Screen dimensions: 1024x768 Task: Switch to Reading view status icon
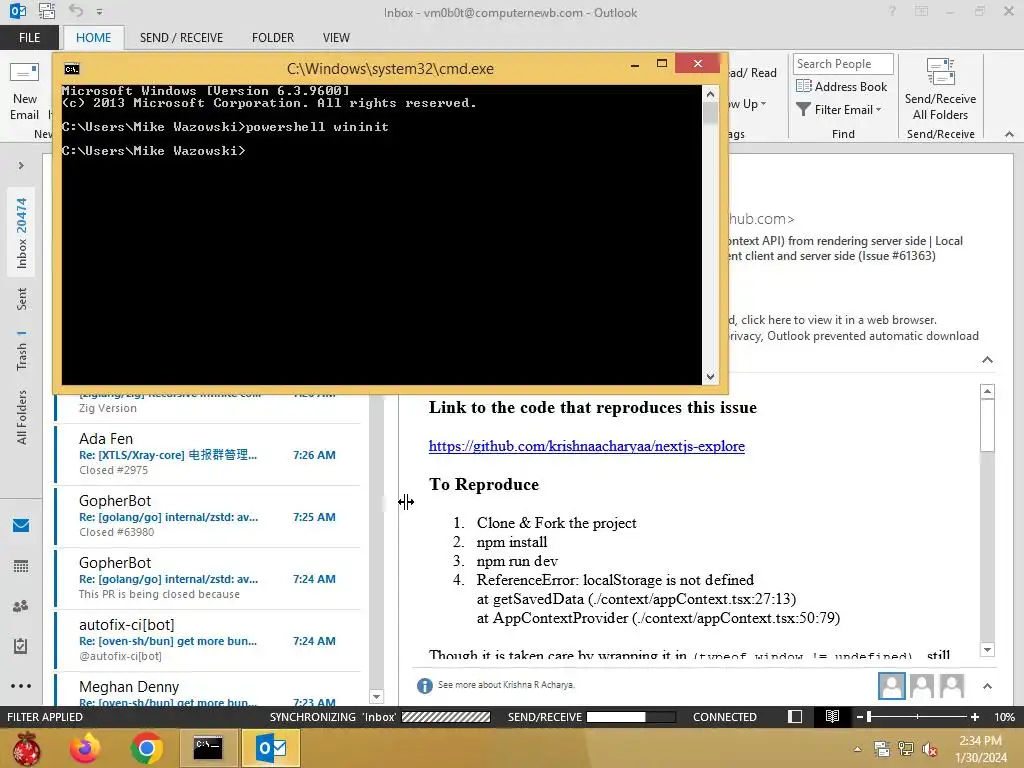coord(832,716)
